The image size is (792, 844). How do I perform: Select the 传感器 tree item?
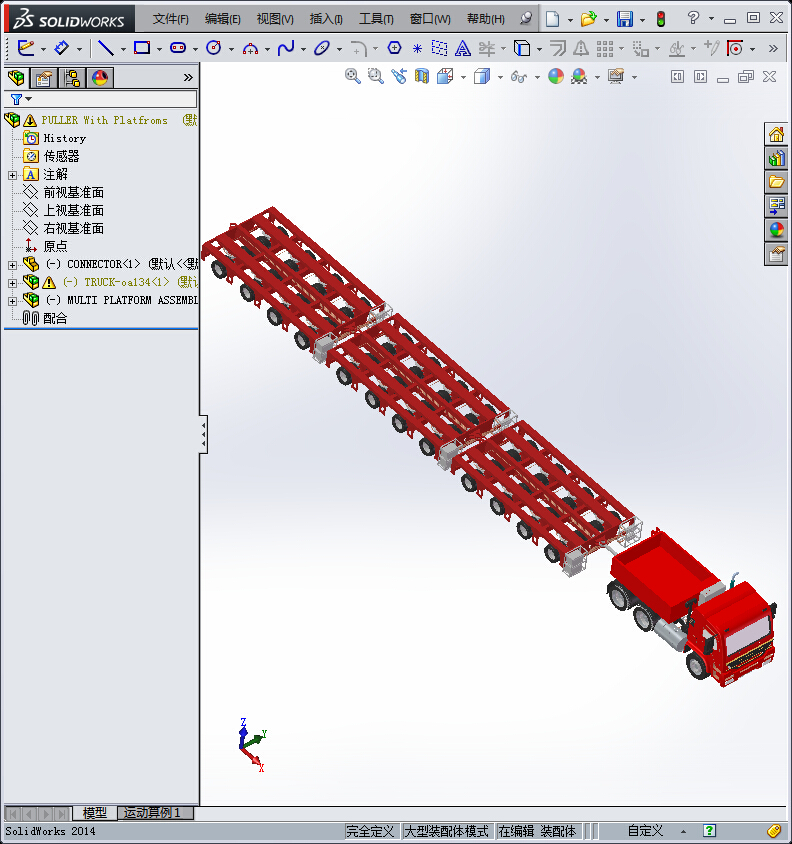pos(61,157)
